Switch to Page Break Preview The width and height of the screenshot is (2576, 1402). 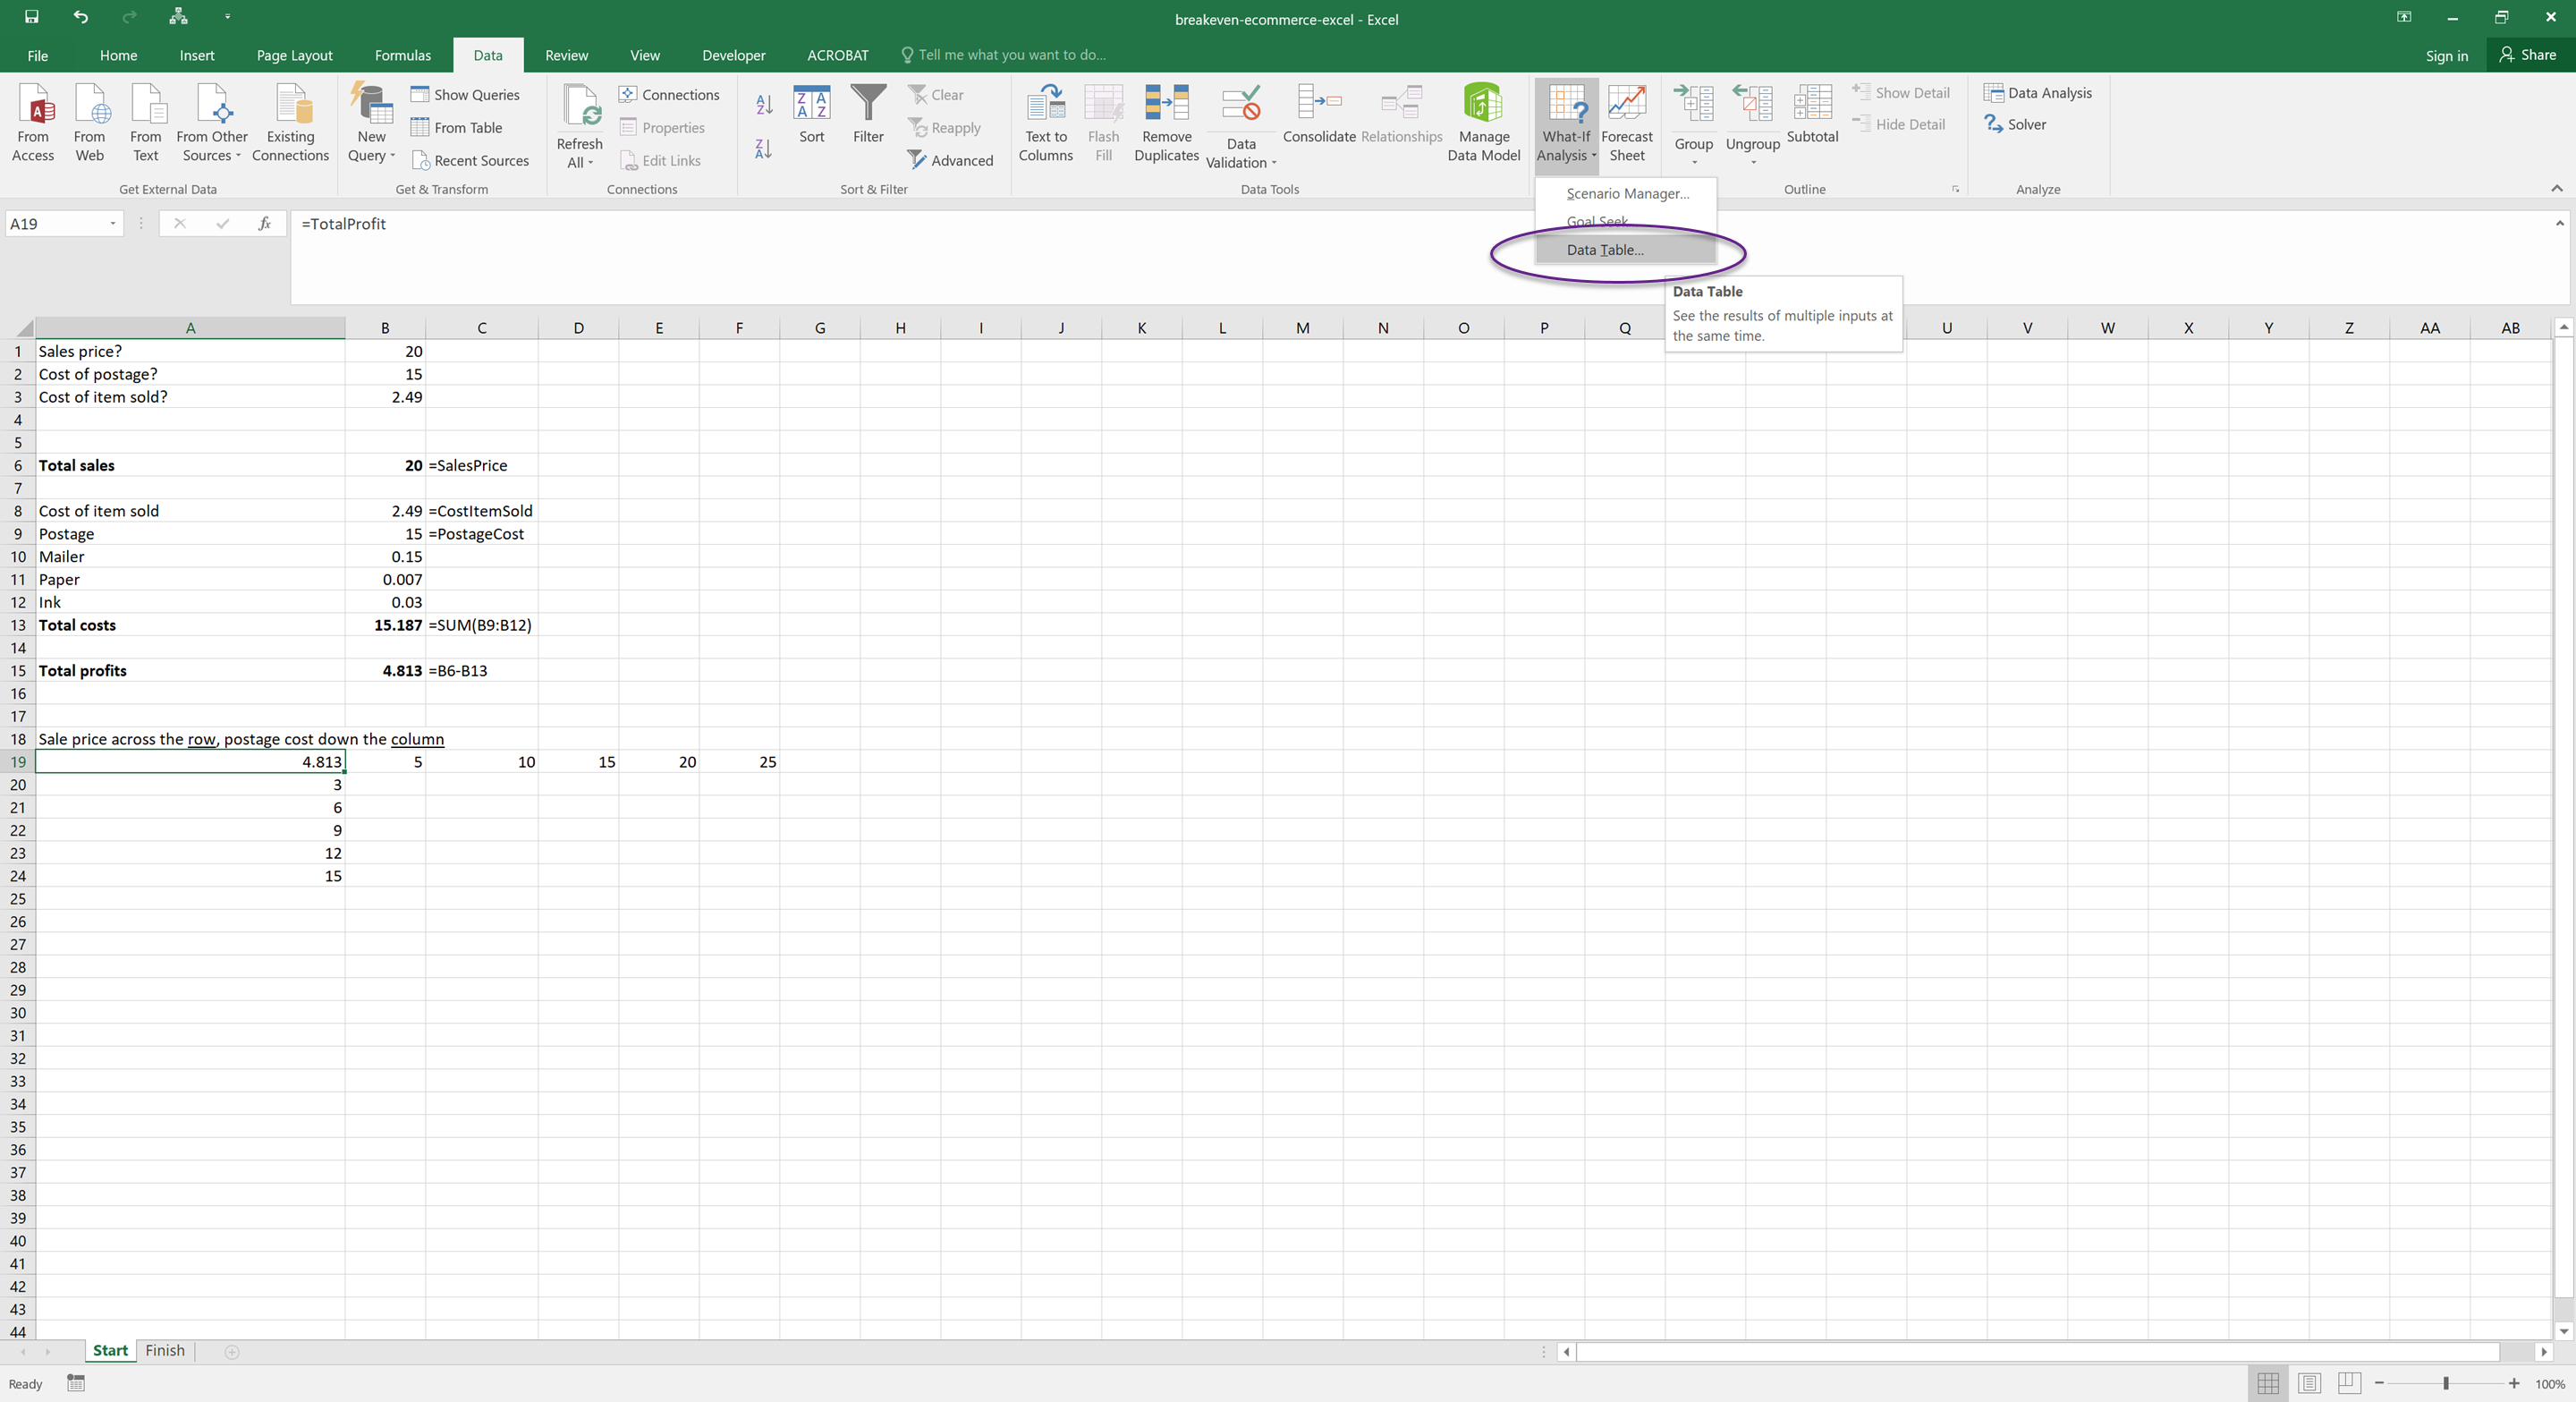click(2349, 1383)
